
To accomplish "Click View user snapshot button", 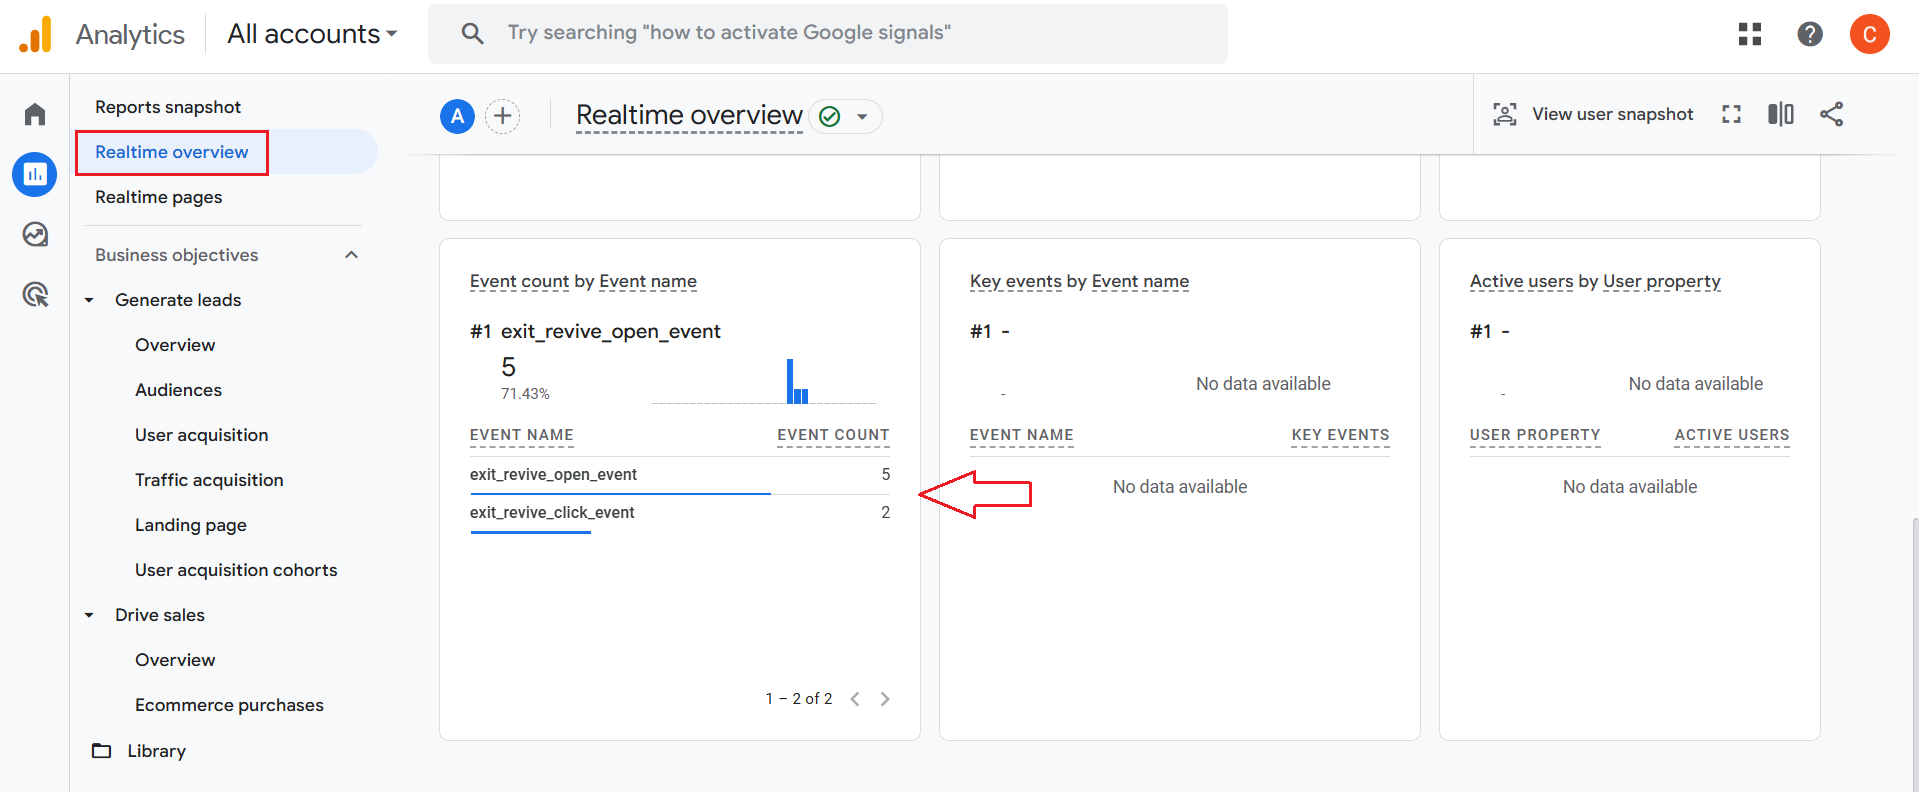I will pyautogui.click(x=1593, y=114).
